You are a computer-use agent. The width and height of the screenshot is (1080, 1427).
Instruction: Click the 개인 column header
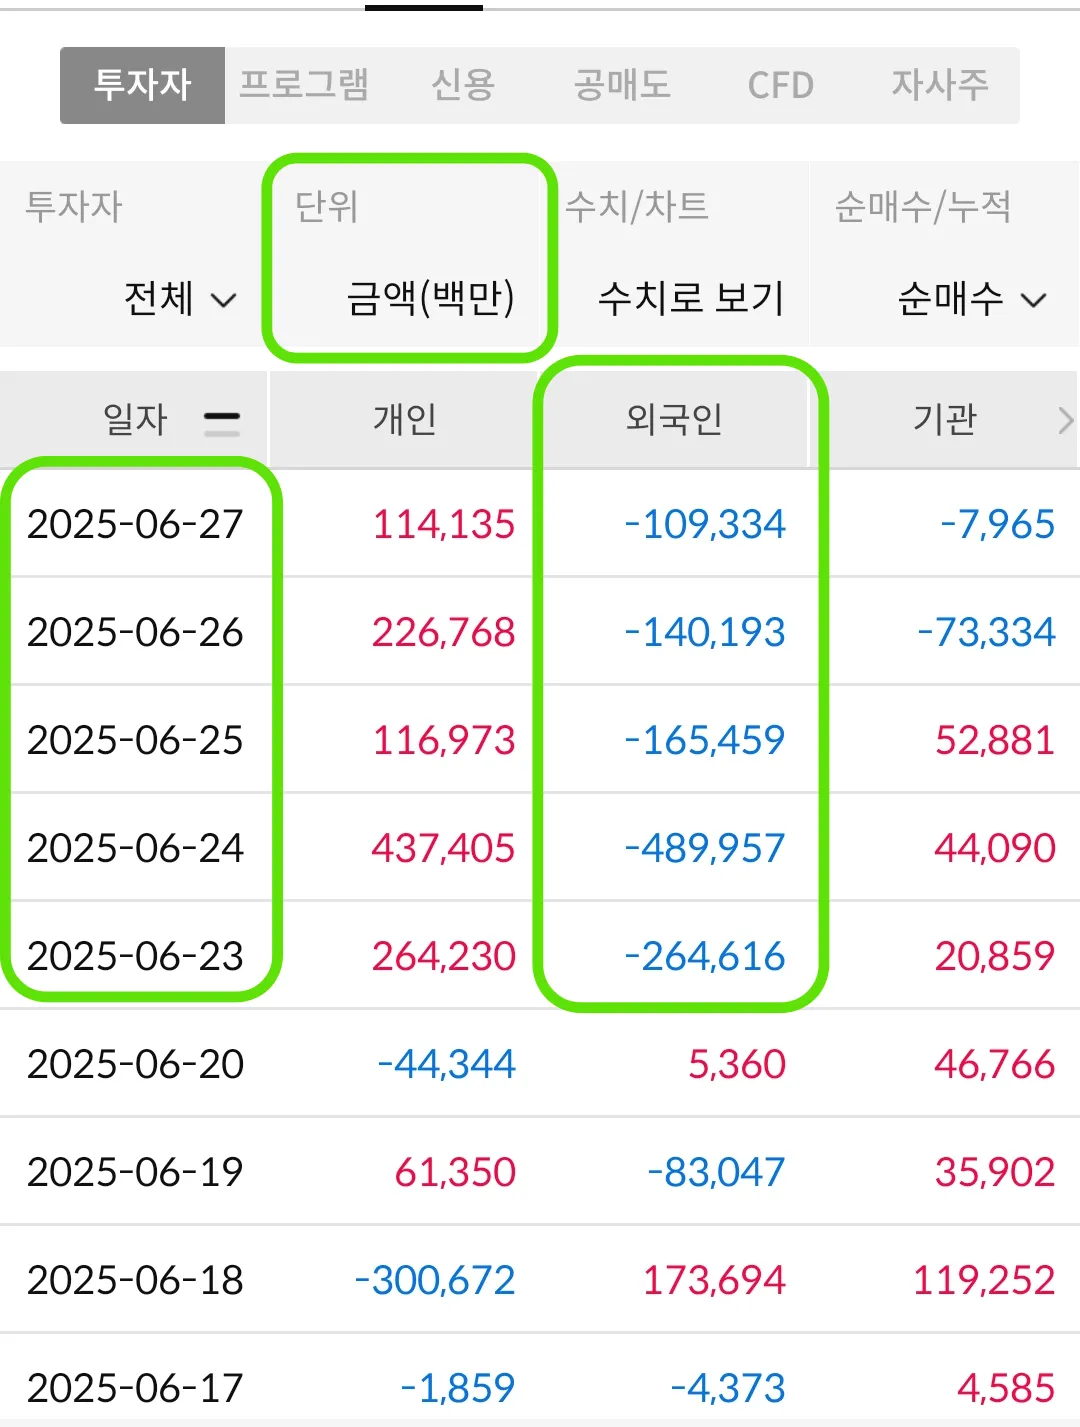point(403,420)
